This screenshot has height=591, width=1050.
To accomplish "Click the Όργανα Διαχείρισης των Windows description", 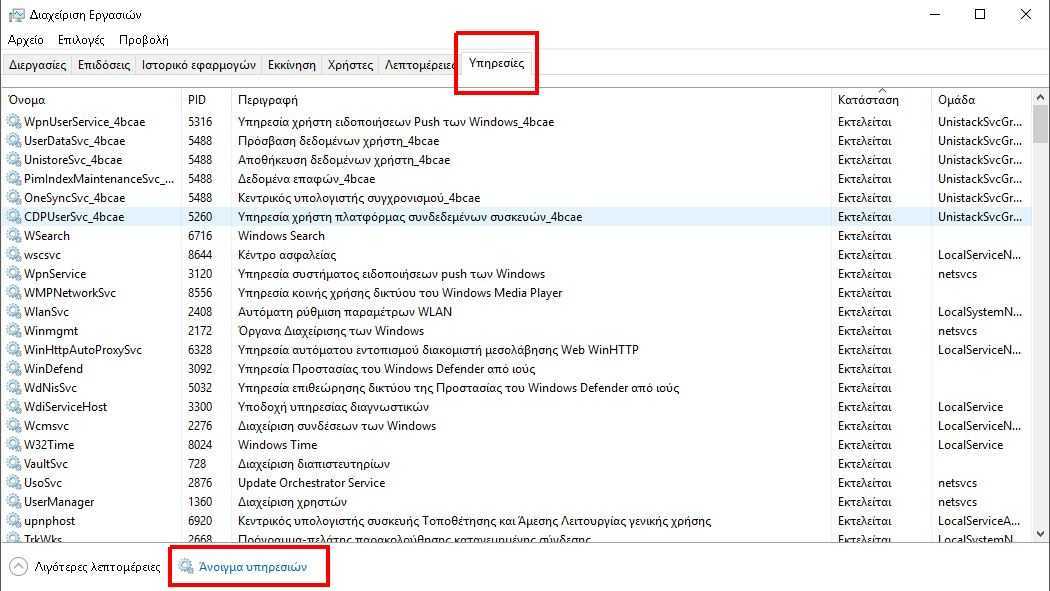I will [x=331, y=331].
